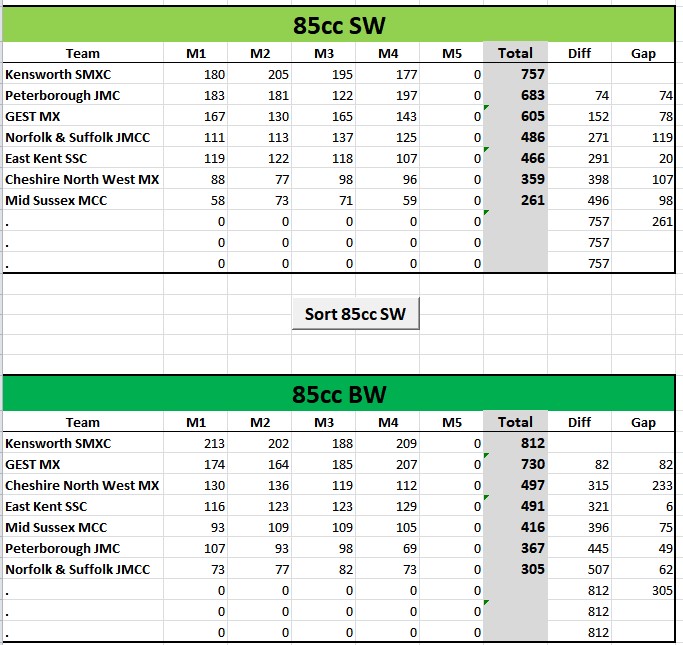Click the Gap column header in 85cc BW table

pyautogui.click(x=643, y=422)
